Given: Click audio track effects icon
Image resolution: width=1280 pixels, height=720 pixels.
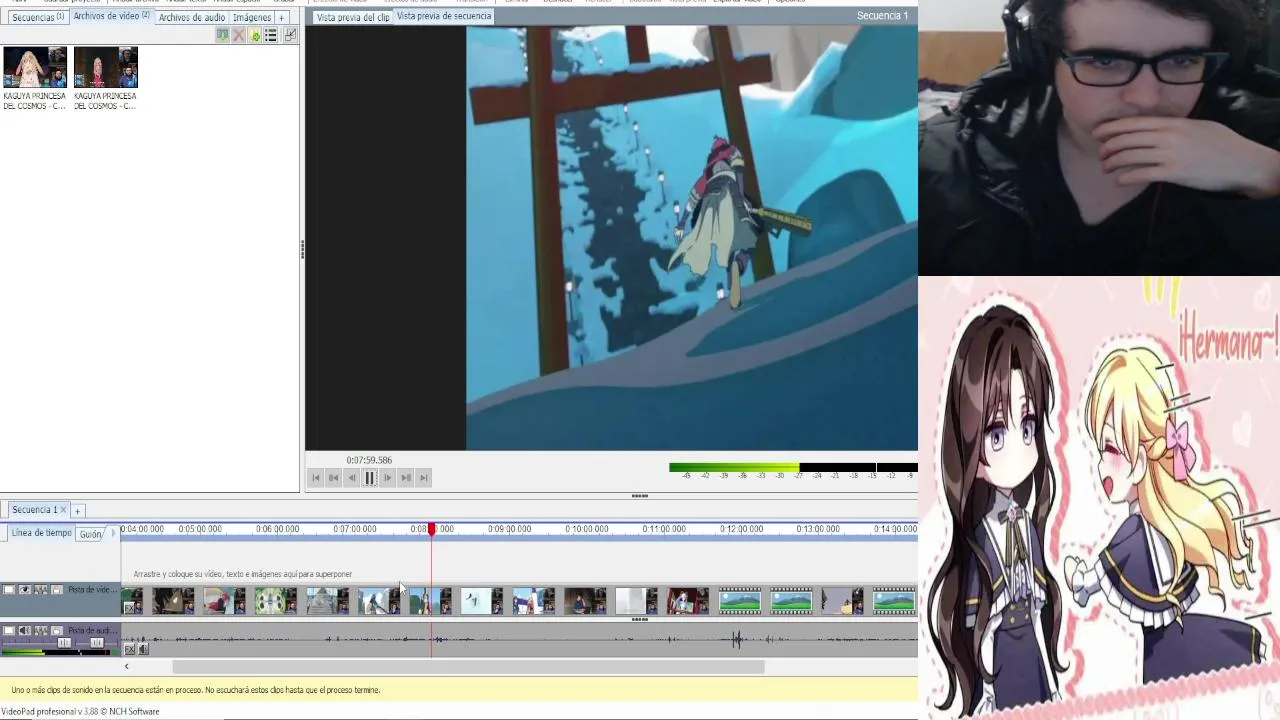Looking at the screenshot, I should [41, 630].
